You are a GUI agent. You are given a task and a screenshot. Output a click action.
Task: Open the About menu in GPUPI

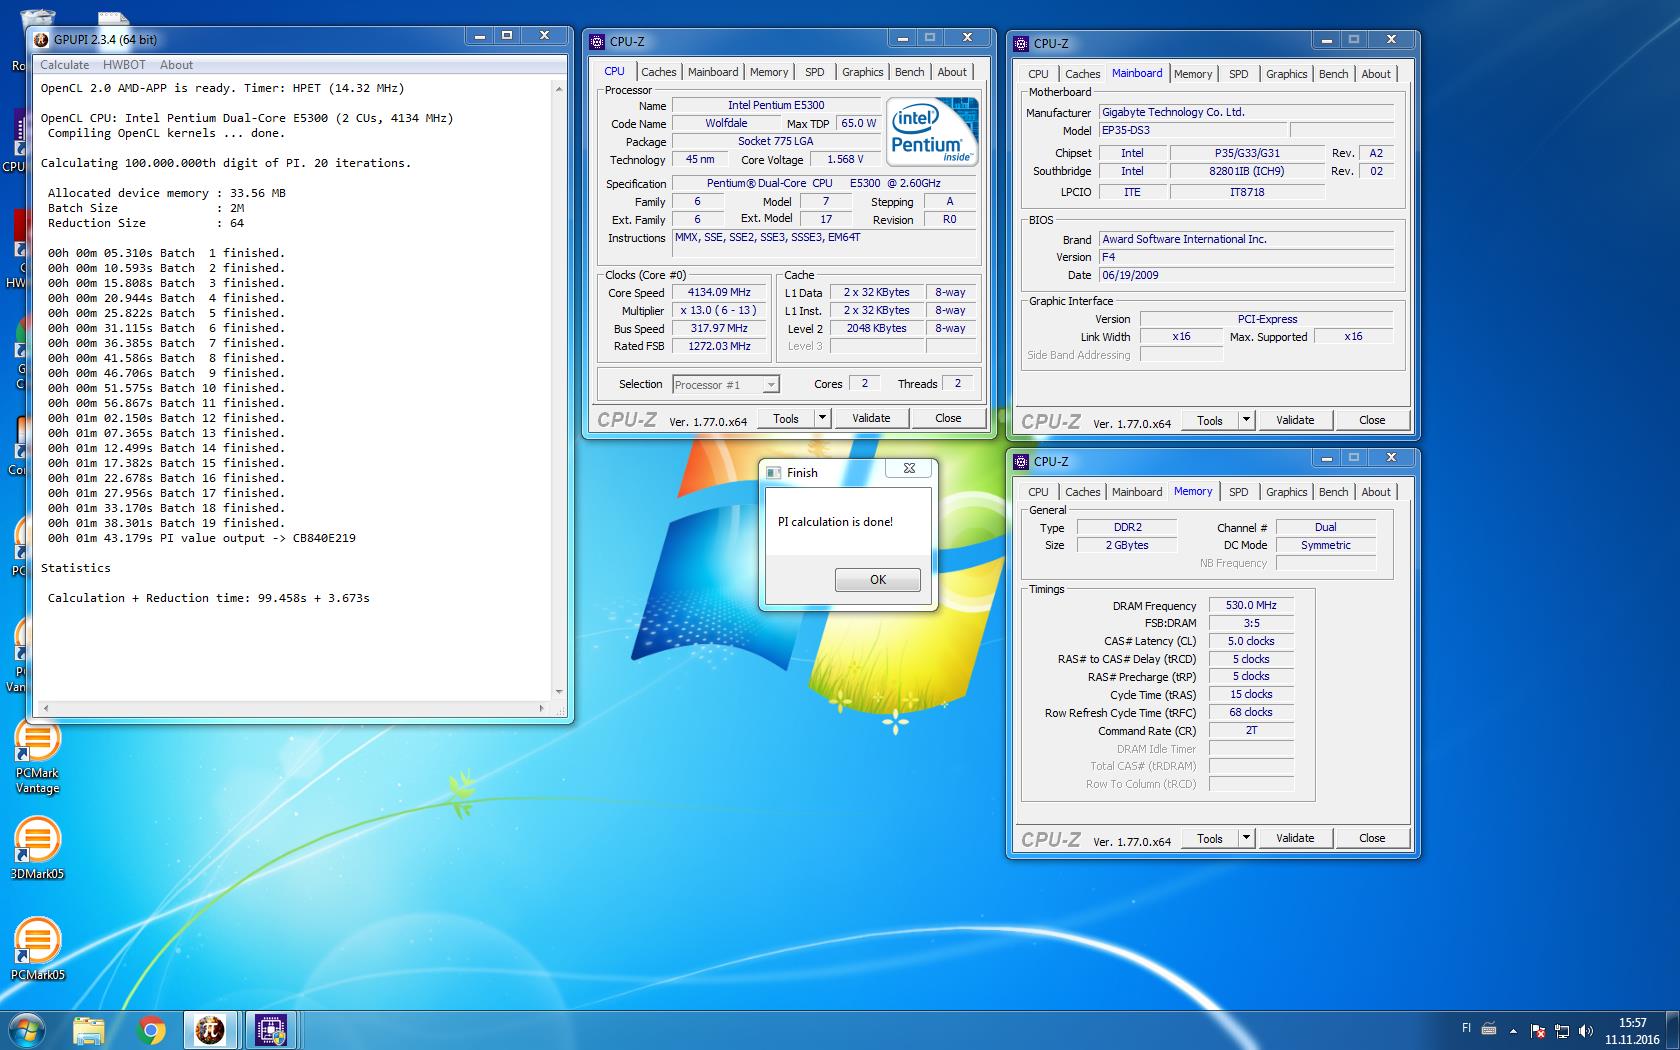[176, 64]
